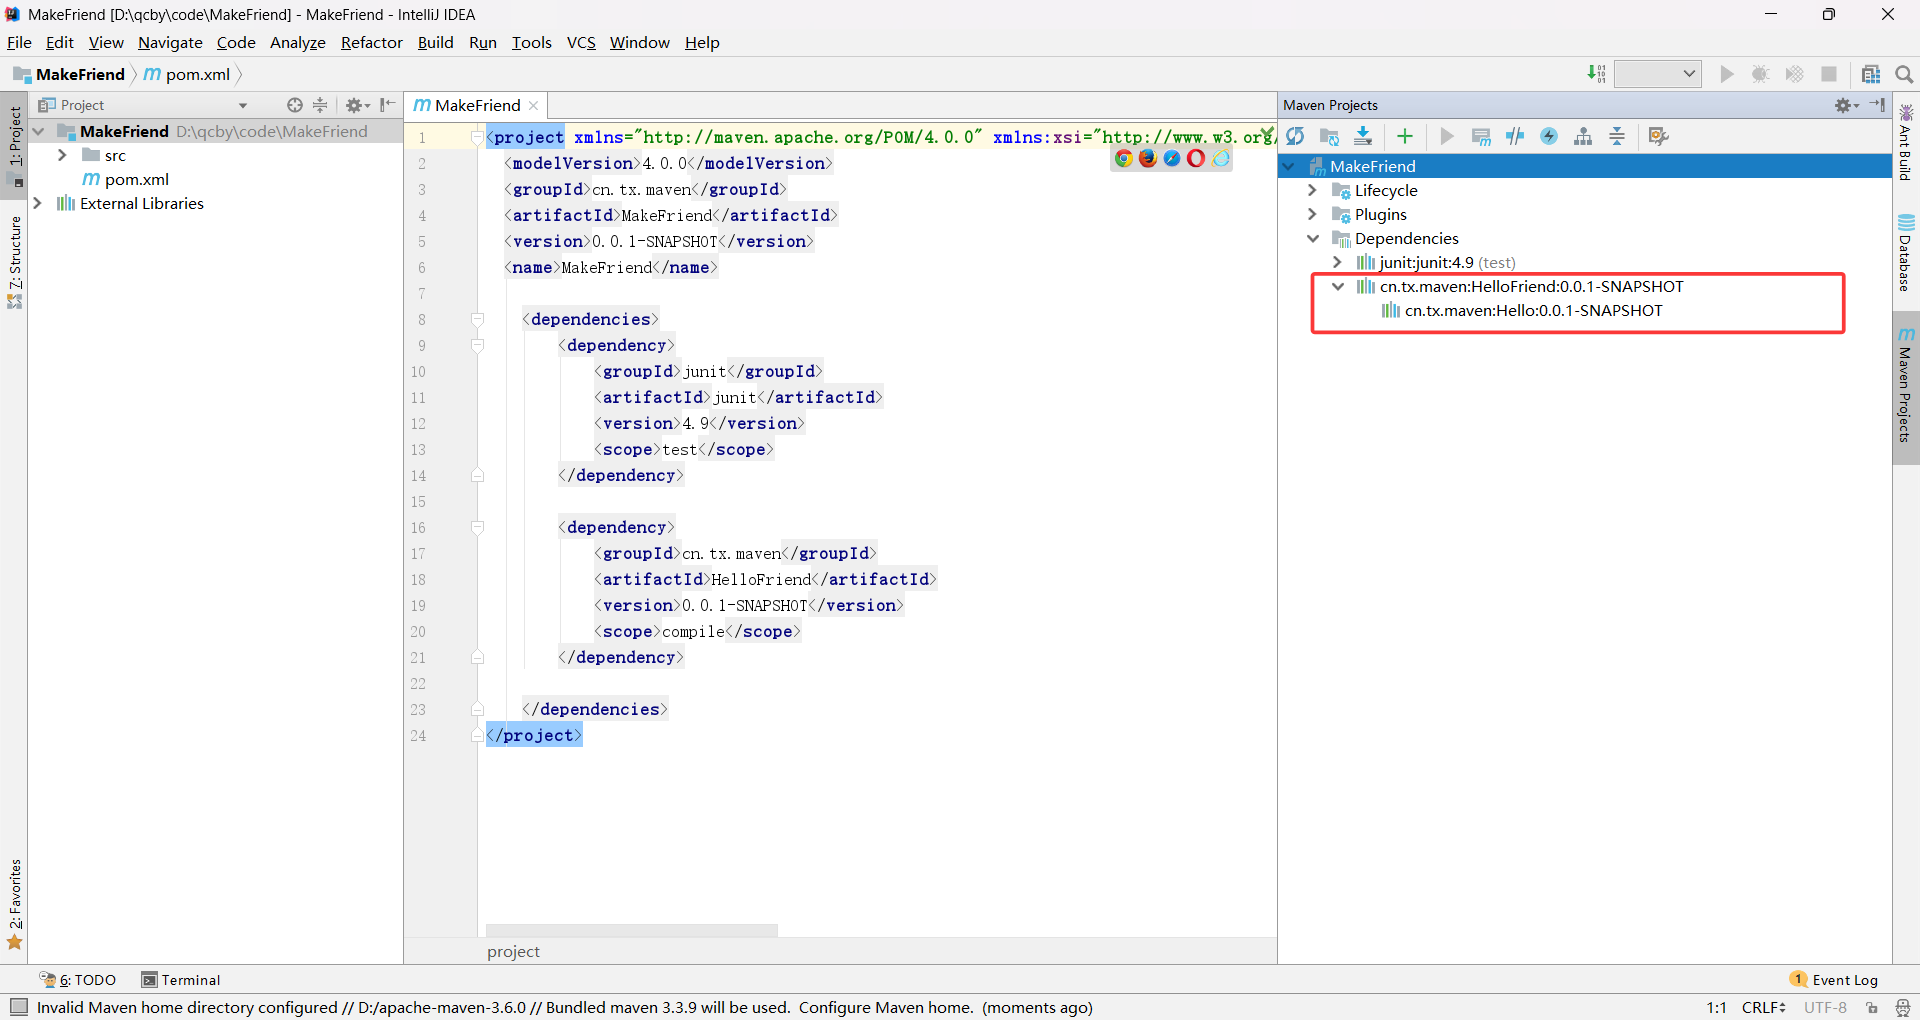The height and width of the screenshot is (1020, 1920).
Task: Open the Build menu
Action: 435,42
